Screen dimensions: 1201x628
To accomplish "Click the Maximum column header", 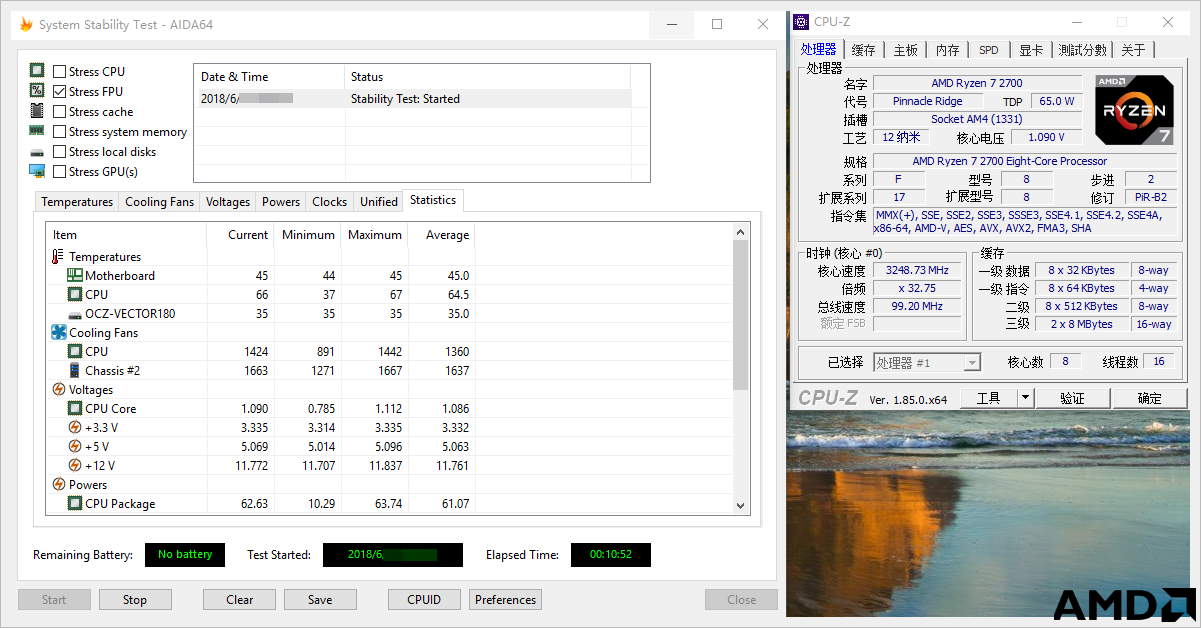I will pyautogui.click(x=375, y=235).
